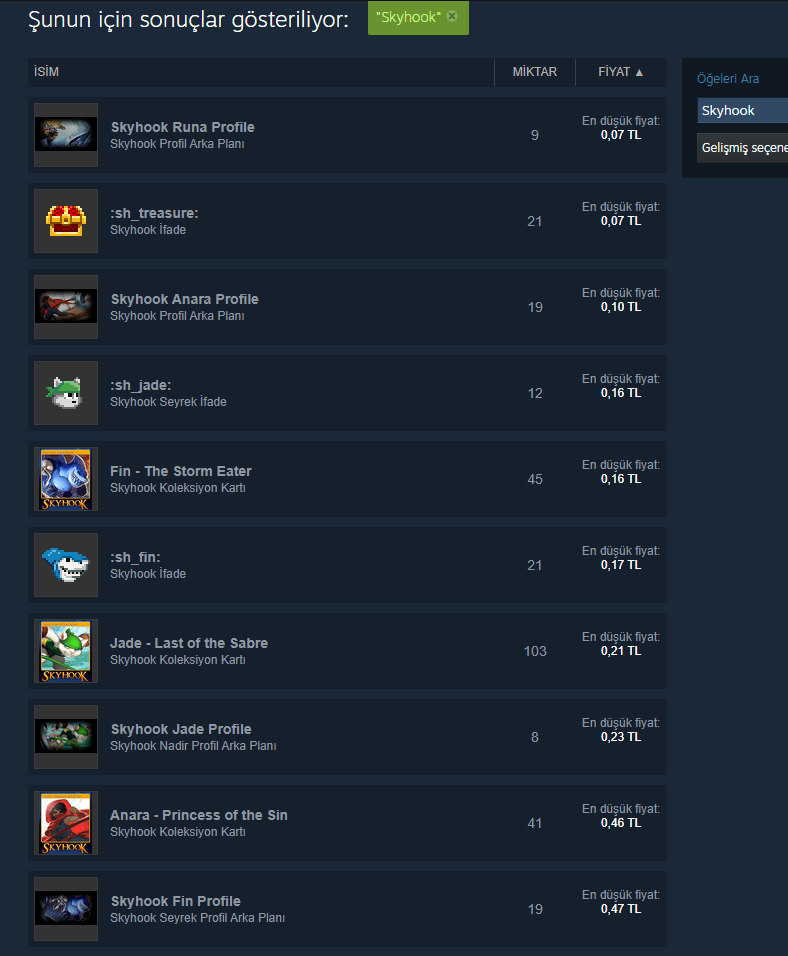Click the :sh_fin: shark emoticon icon
The height and width of the screenshot is (956, 788).
tap(66, 565)
